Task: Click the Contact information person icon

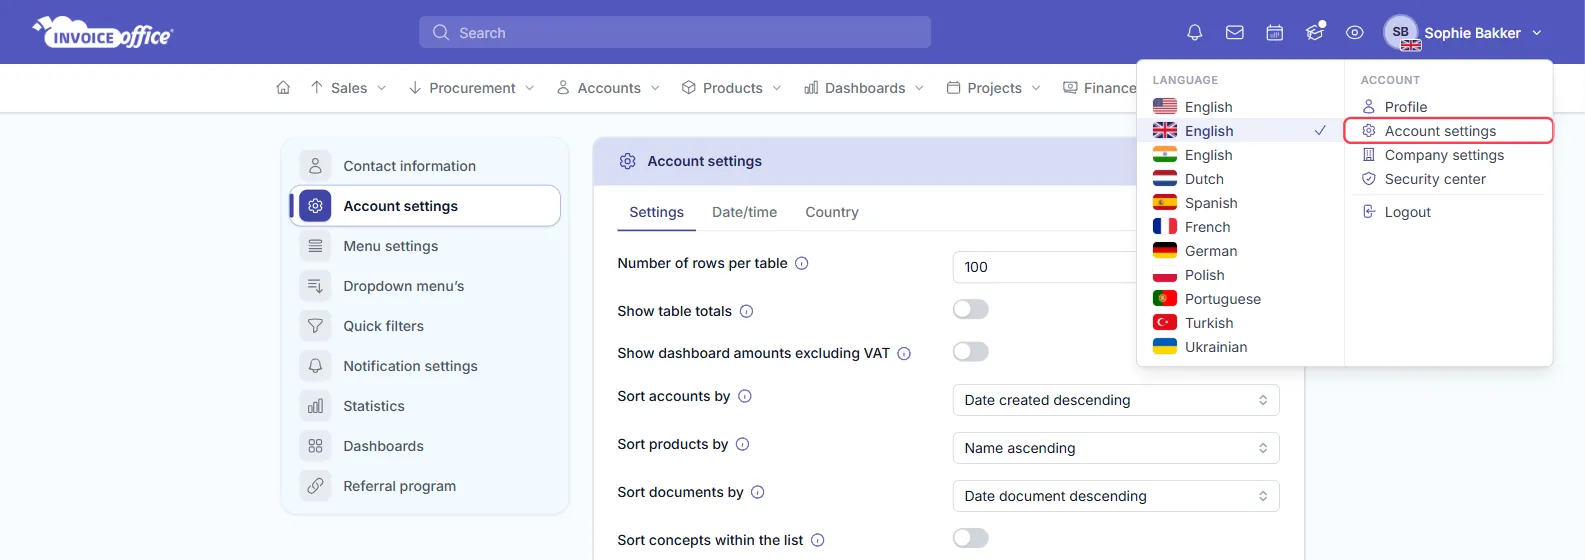Action: point(315,166)
